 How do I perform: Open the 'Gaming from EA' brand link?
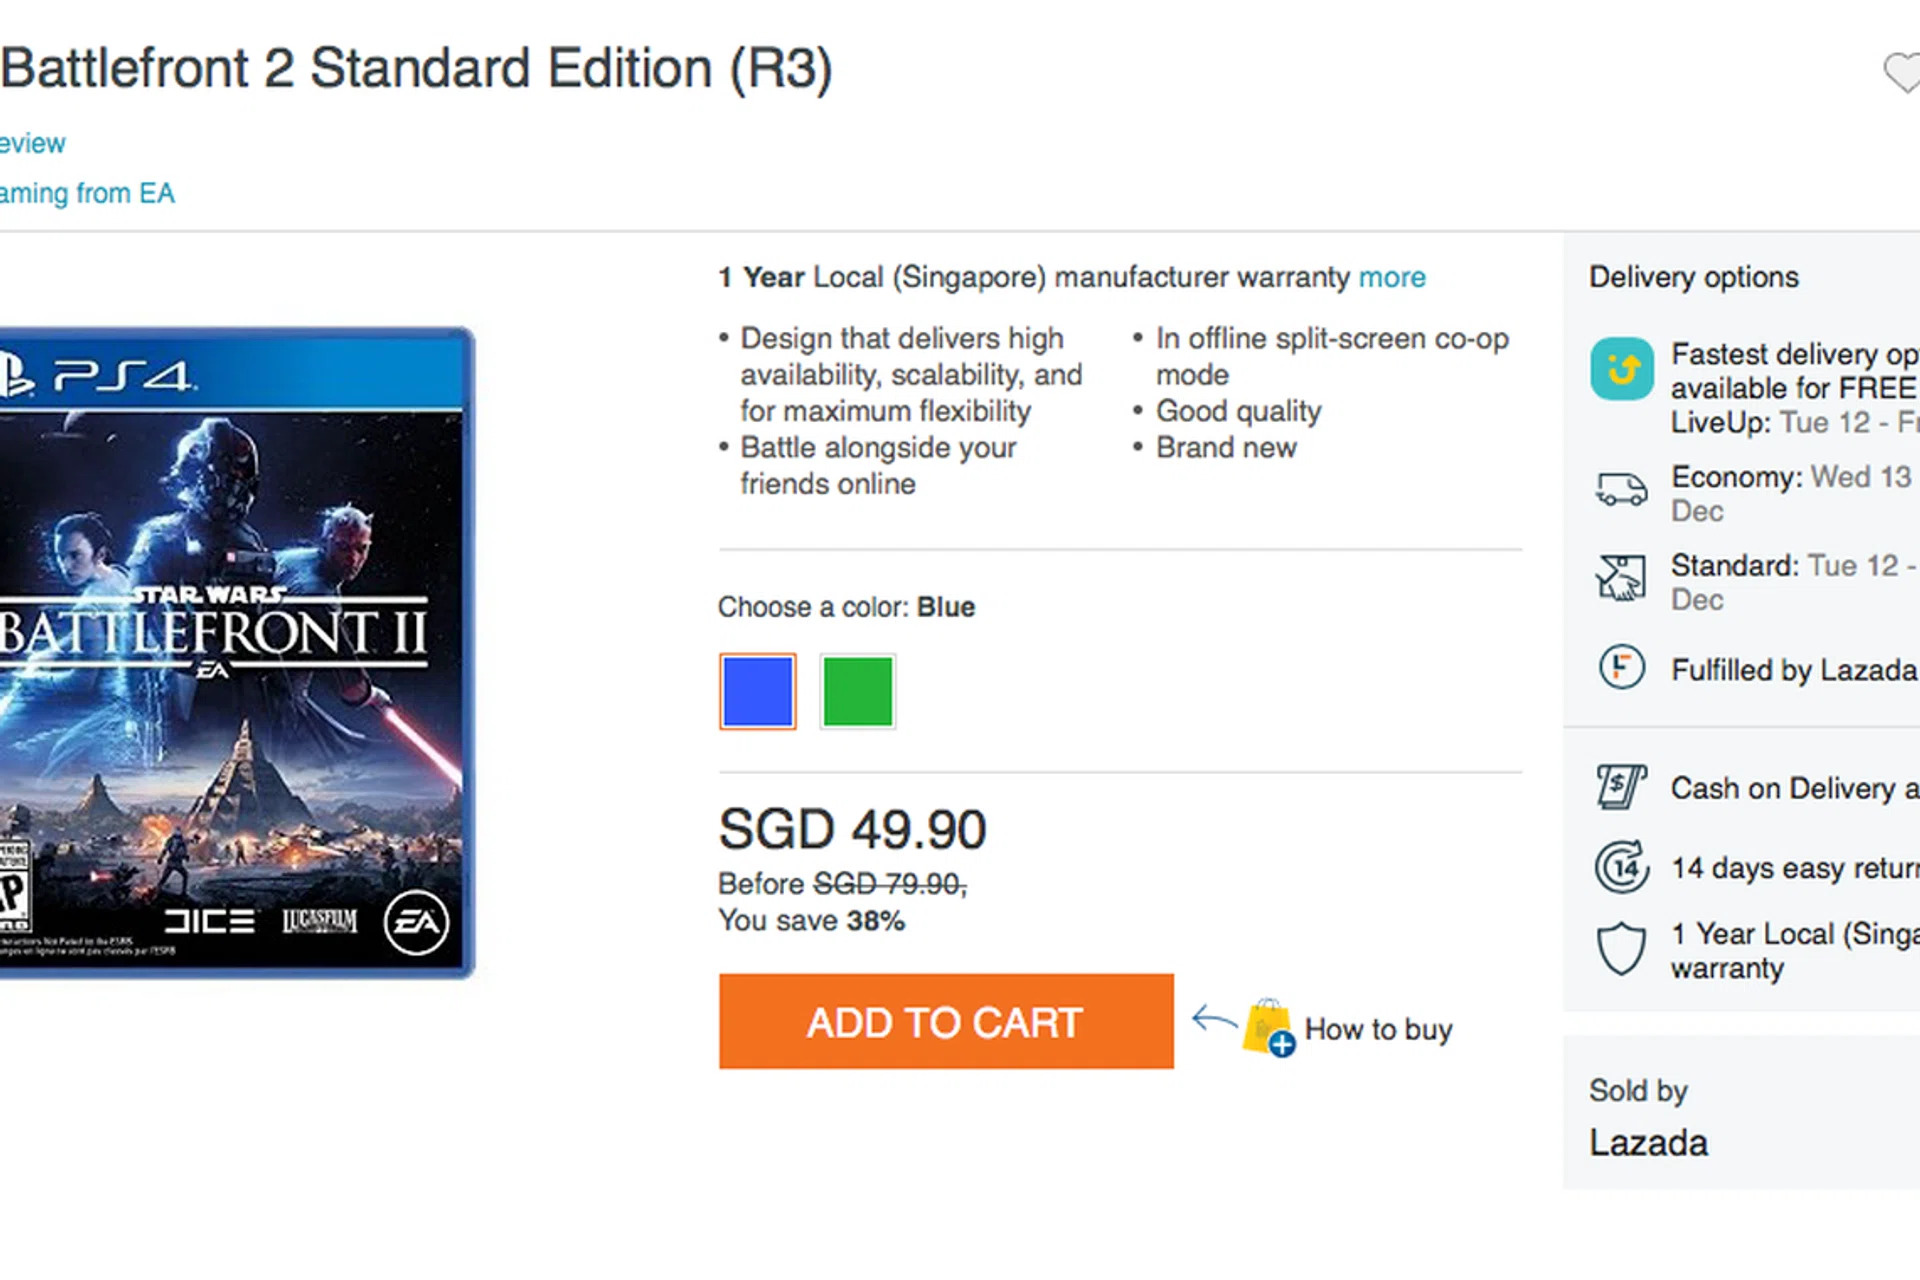tap(86, 193)
